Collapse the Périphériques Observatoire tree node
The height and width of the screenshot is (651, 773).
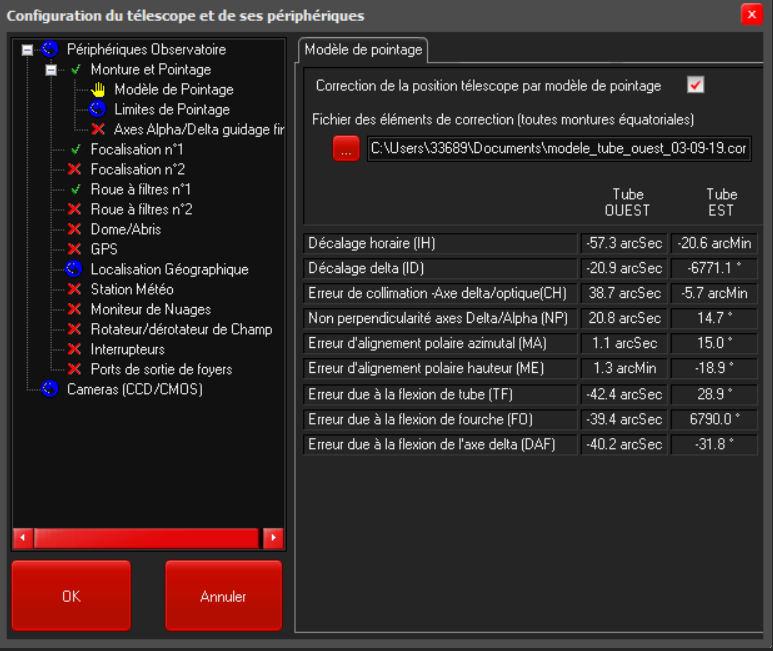tap(27, 50)
